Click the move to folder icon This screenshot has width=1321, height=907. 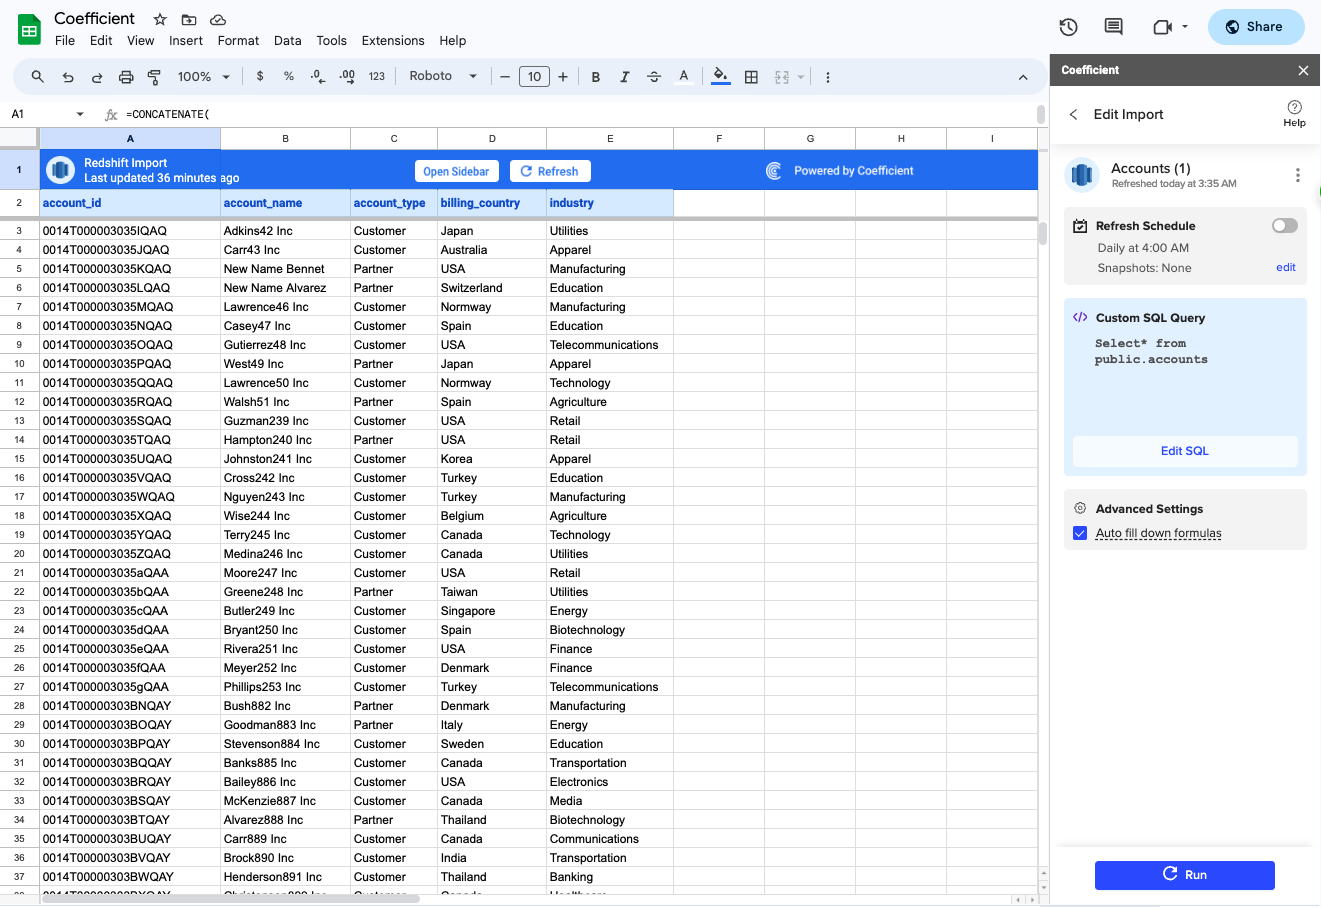[189, 19]
